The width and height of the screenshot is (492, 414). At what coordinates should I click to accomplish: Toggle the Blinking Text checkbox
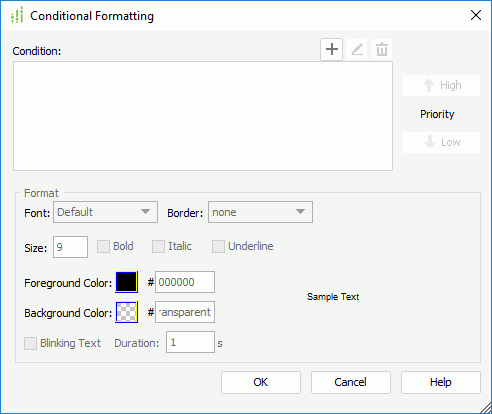(30, 343)
